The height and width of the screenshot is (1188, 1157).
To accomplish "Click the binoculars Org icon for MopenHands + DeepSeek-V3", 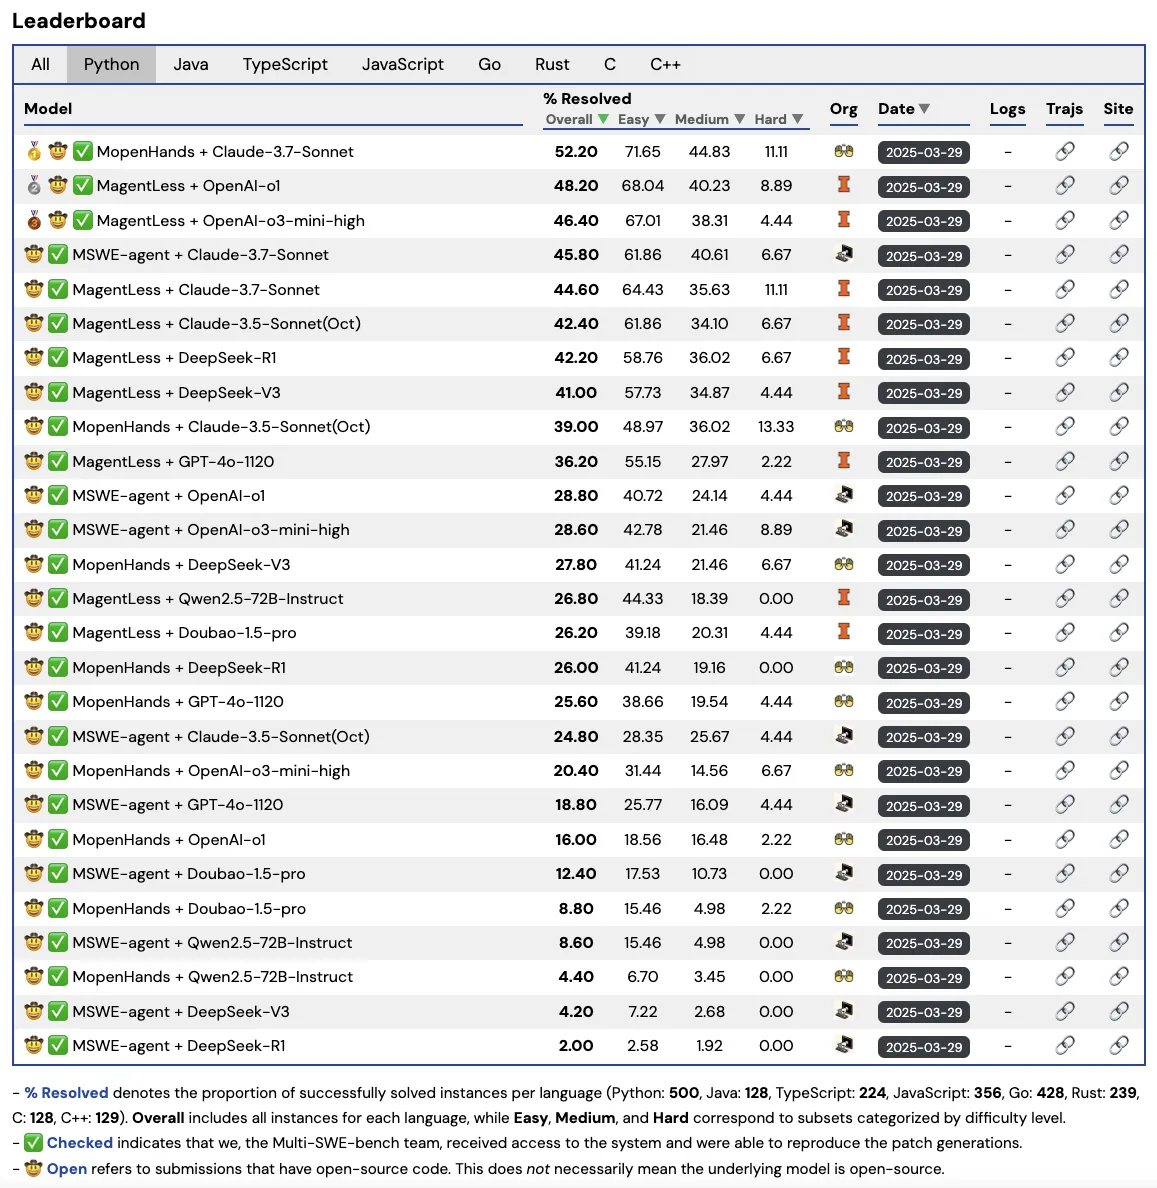I will pyautogui.click(x=844, y=564).
